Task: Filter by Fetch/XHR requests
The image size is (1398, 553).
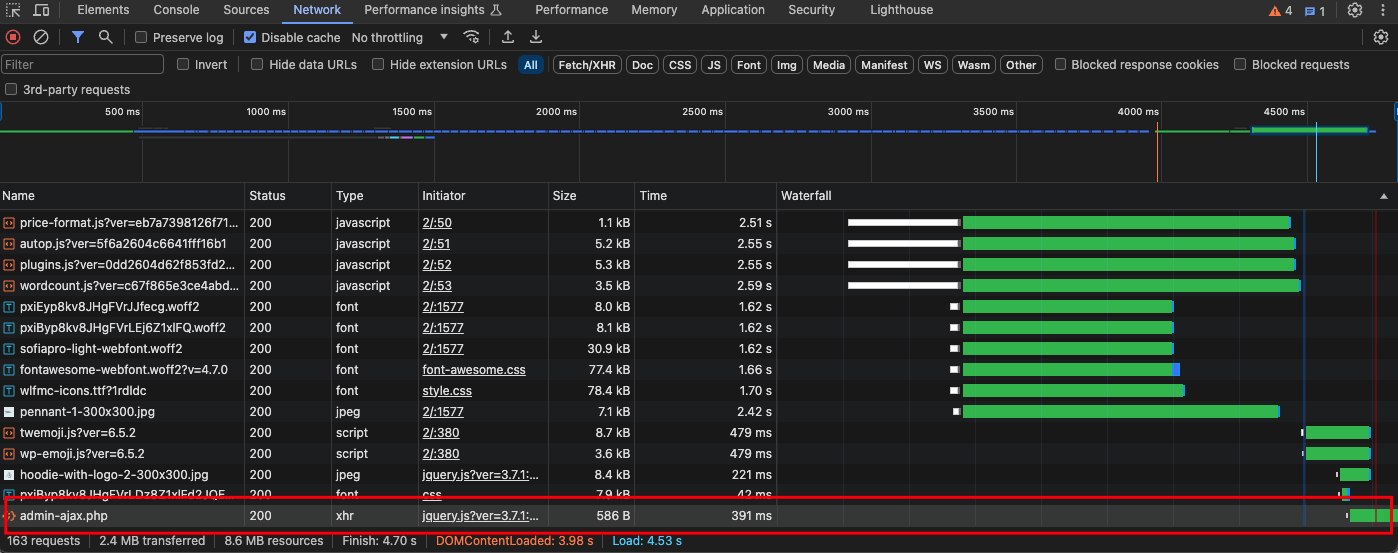Action: (x=587, y=65)
